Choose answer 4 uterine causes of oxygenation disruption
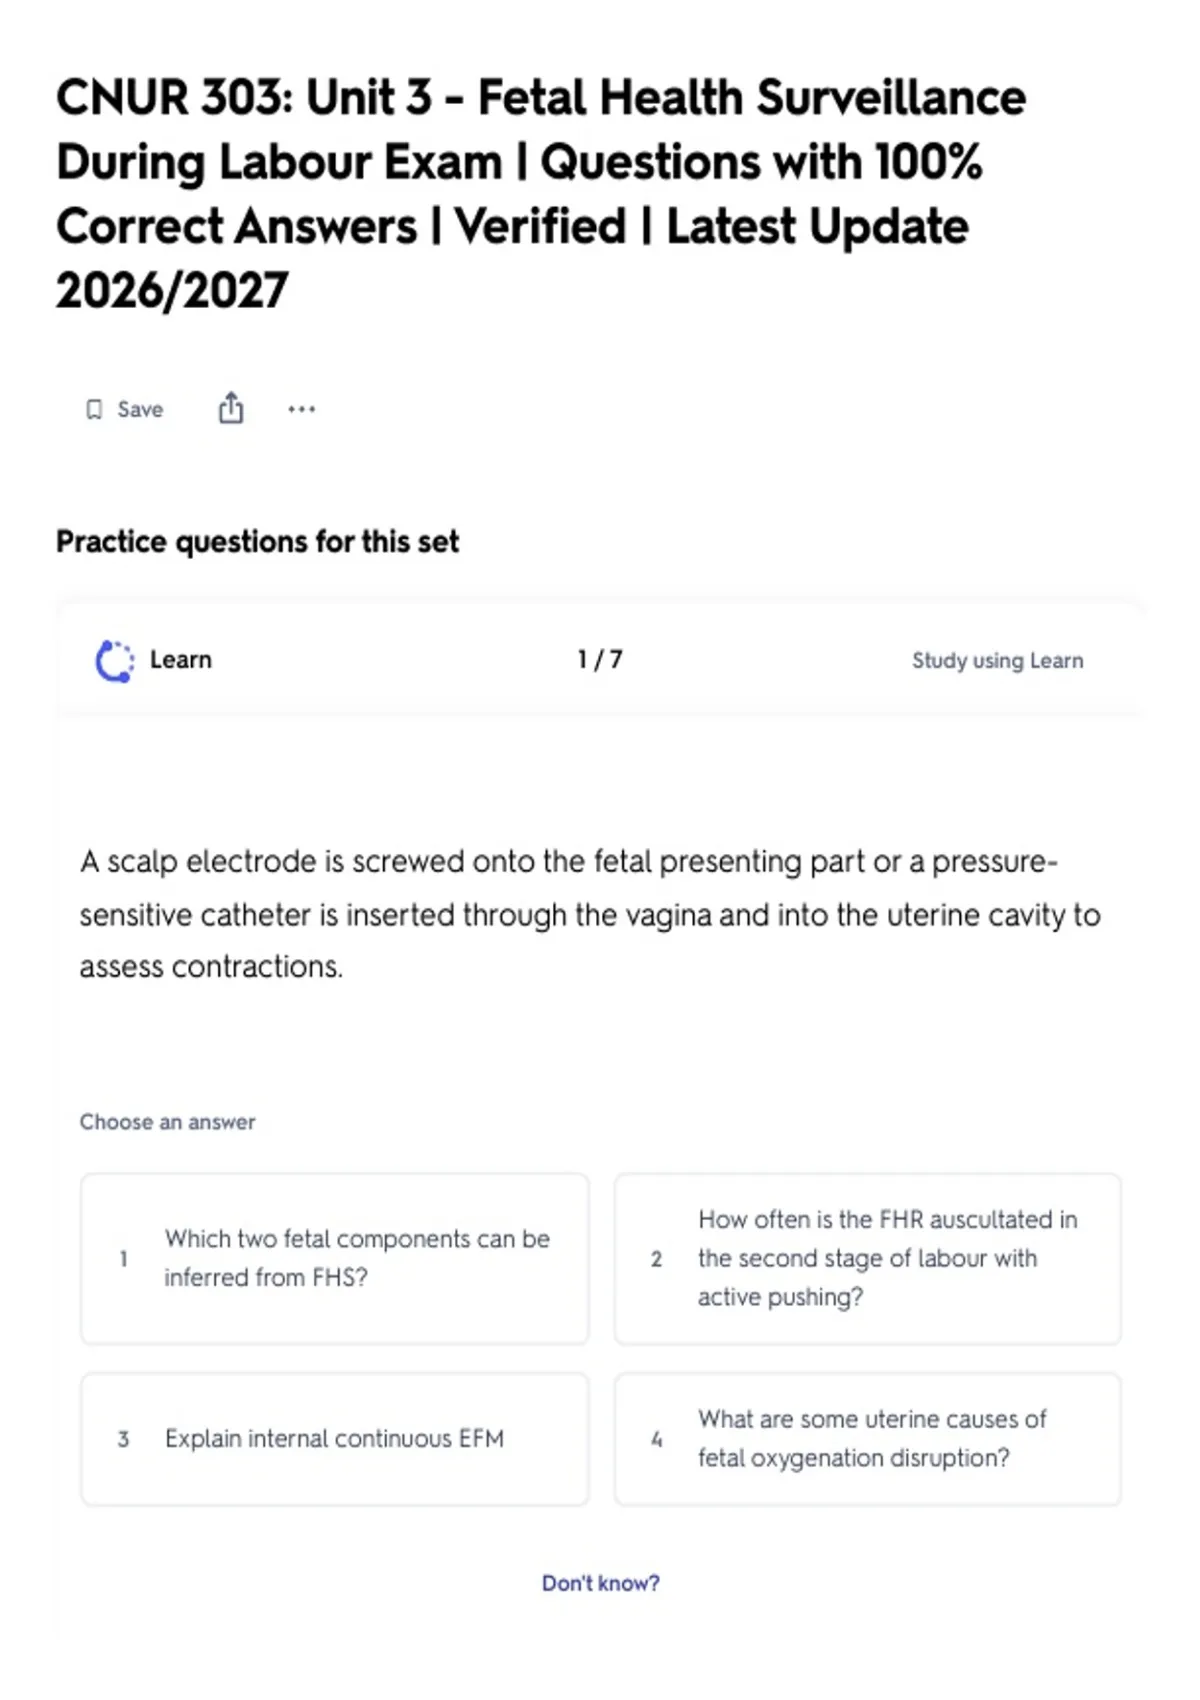The width and height of the screenshot is (1200, 1700). tap(868, 1439)
